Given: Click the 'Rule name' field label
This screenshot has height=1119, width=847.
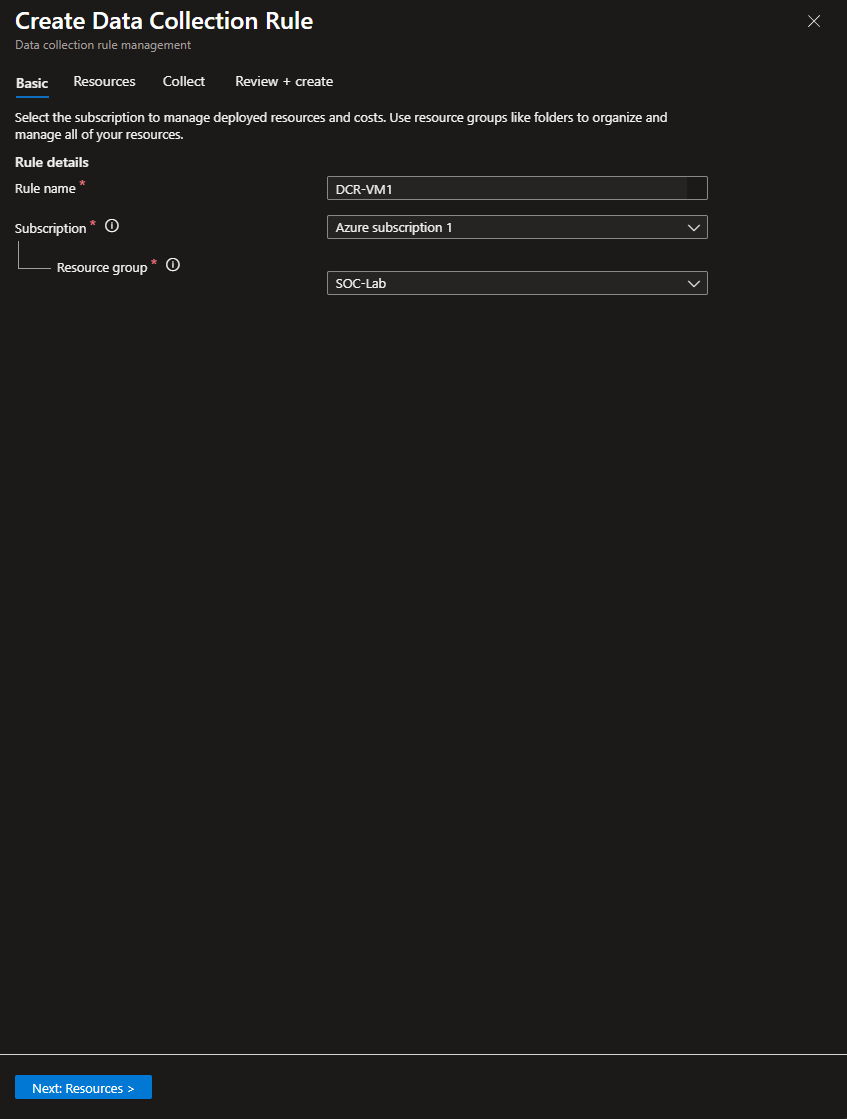Looking at the screenshot, I should coord(45,188).
